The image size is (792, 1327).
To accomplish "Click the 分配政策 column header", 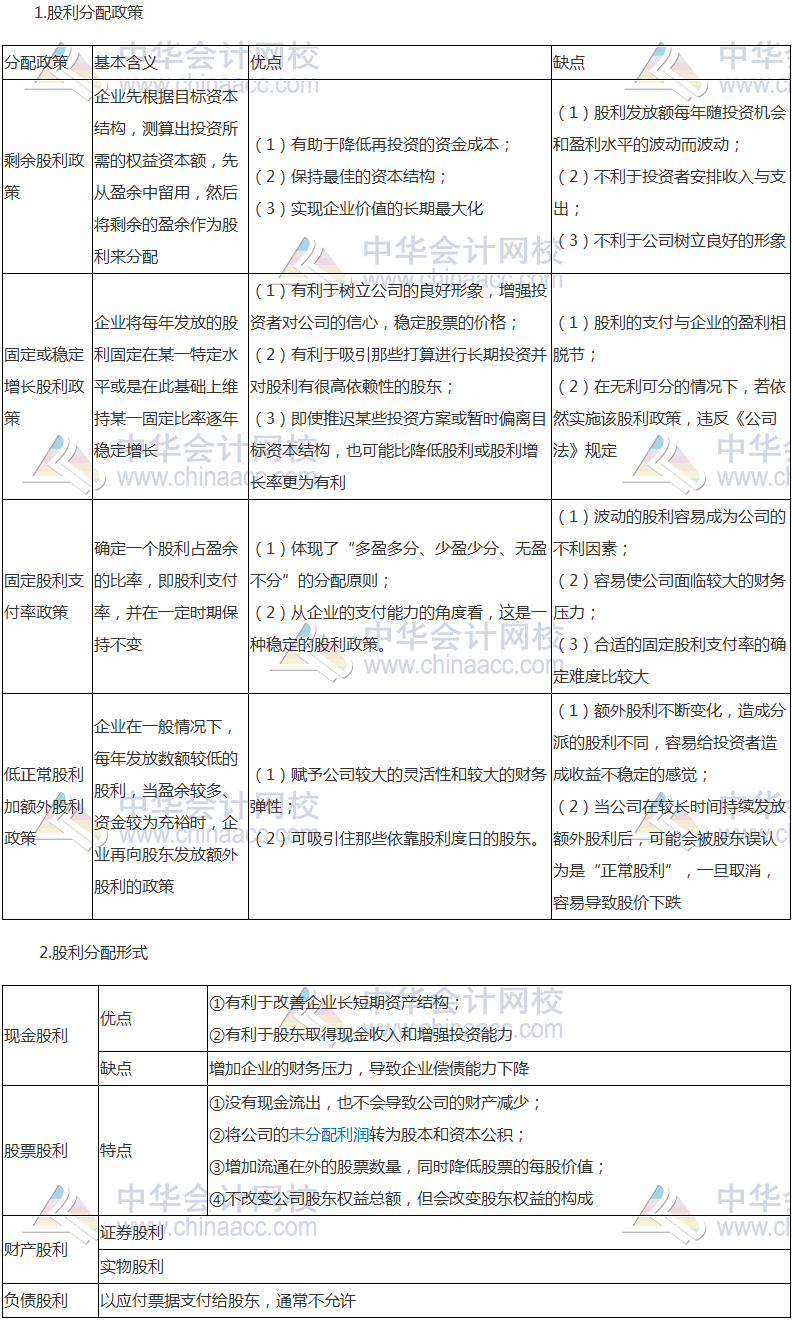I will coord(36,62).
